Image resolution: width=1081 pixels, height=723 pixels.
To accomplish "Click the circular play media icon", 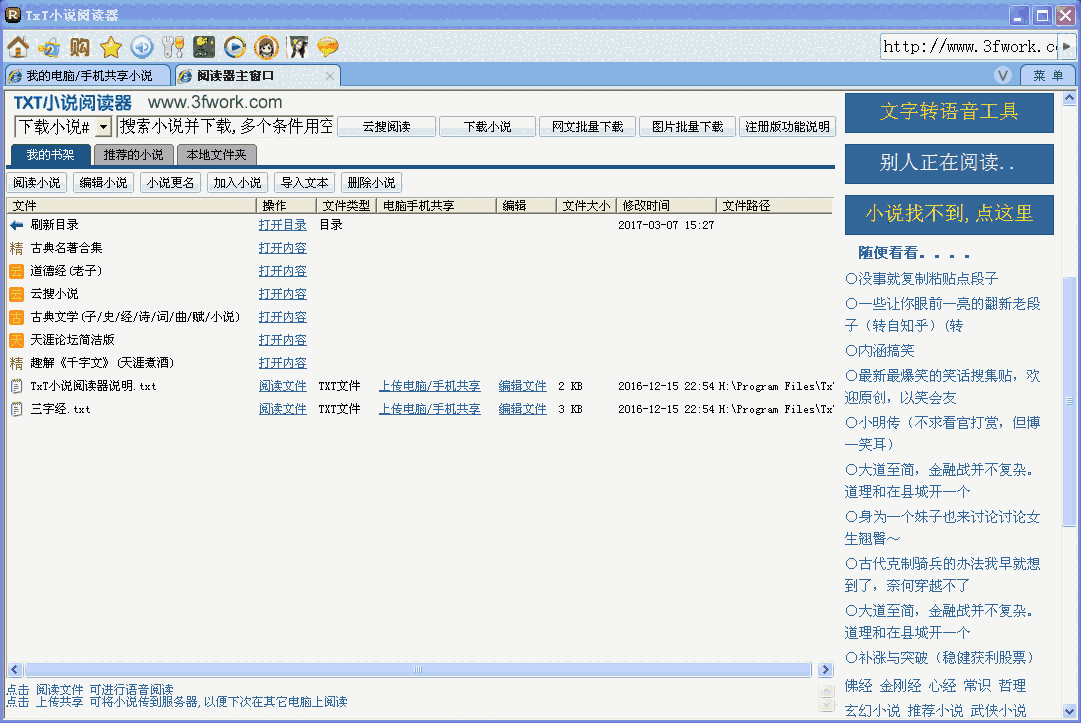I will point(236,46).
